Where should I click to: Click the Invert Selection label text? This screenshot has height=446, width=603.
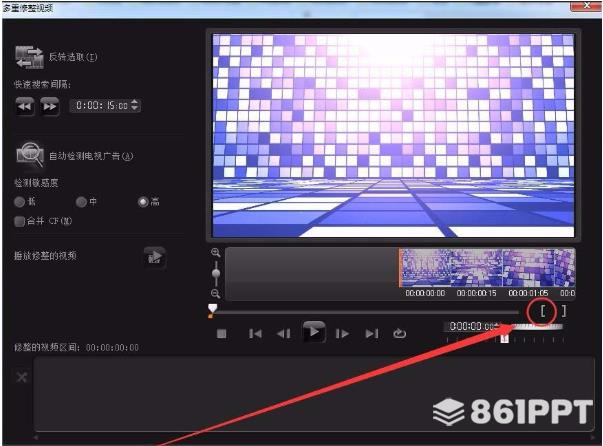[x=73, y=57]
